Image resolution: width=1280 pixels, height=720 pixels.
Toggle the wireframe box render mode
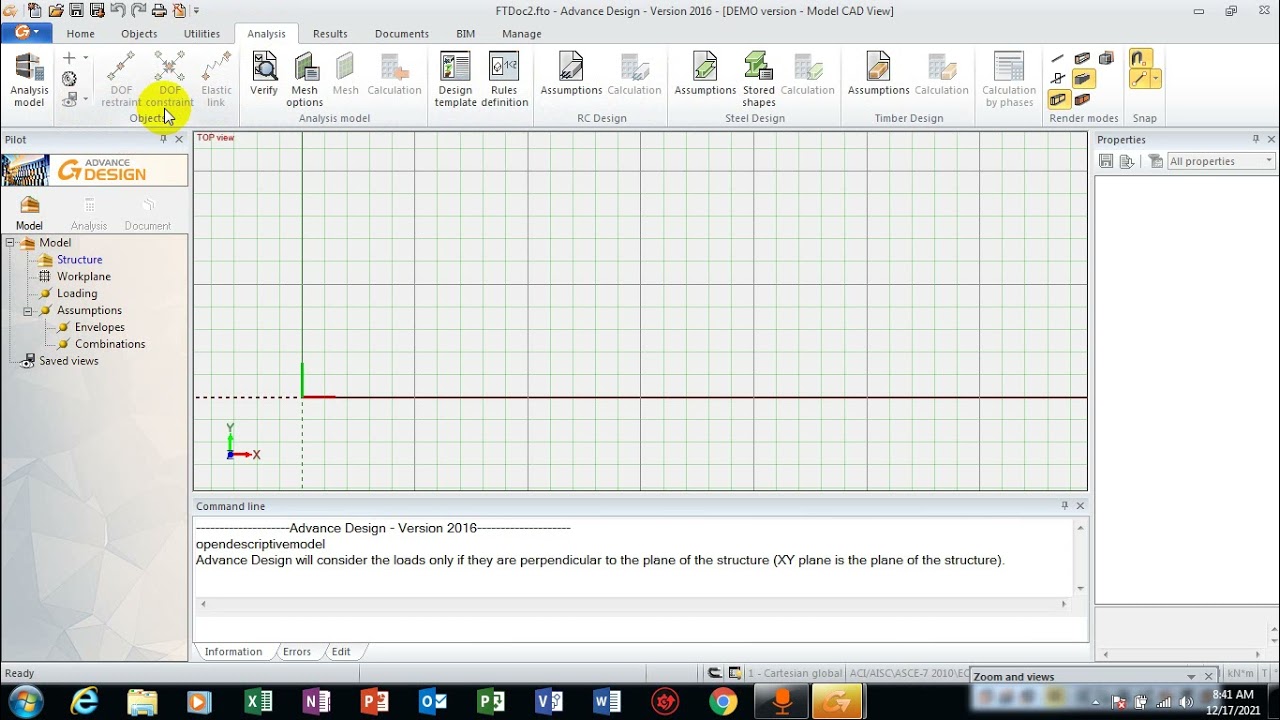1106,57
